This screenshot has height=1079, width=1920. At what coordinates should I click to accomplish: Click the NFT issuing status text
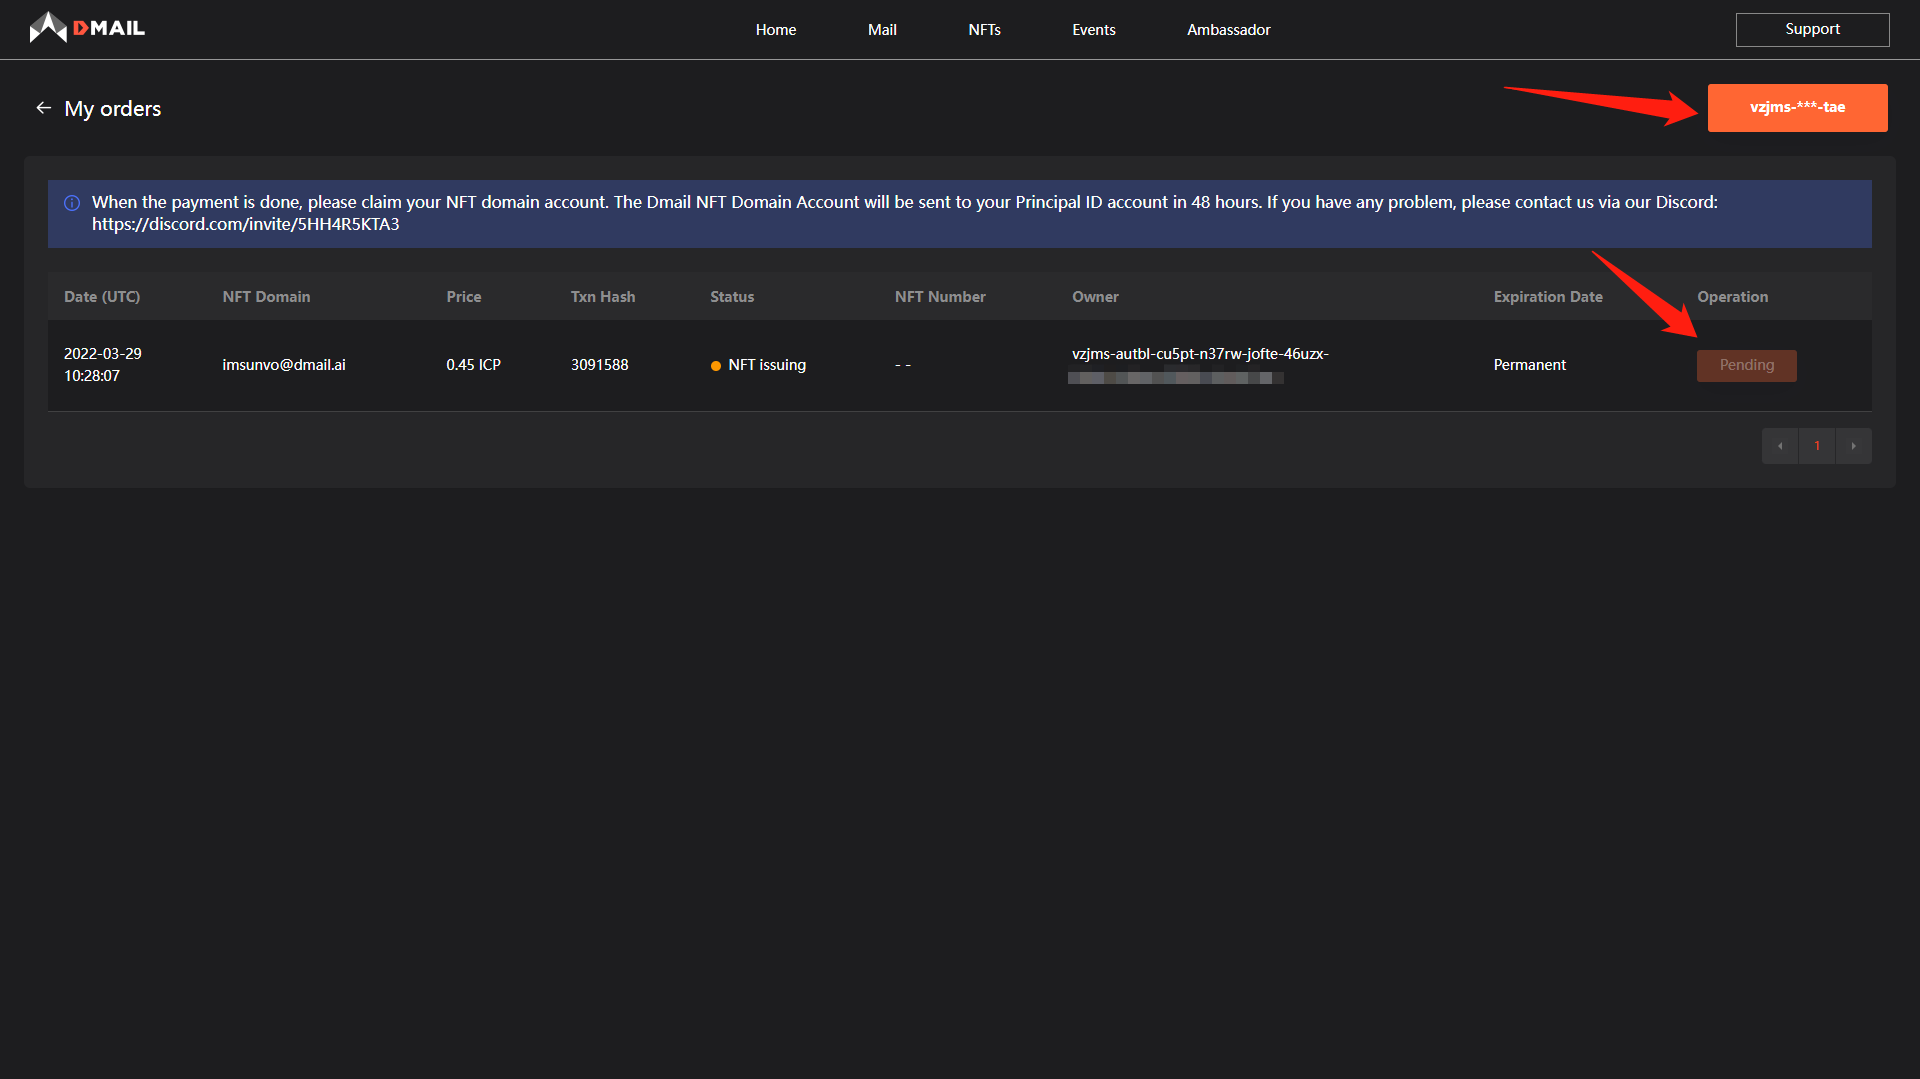point(767,365)
